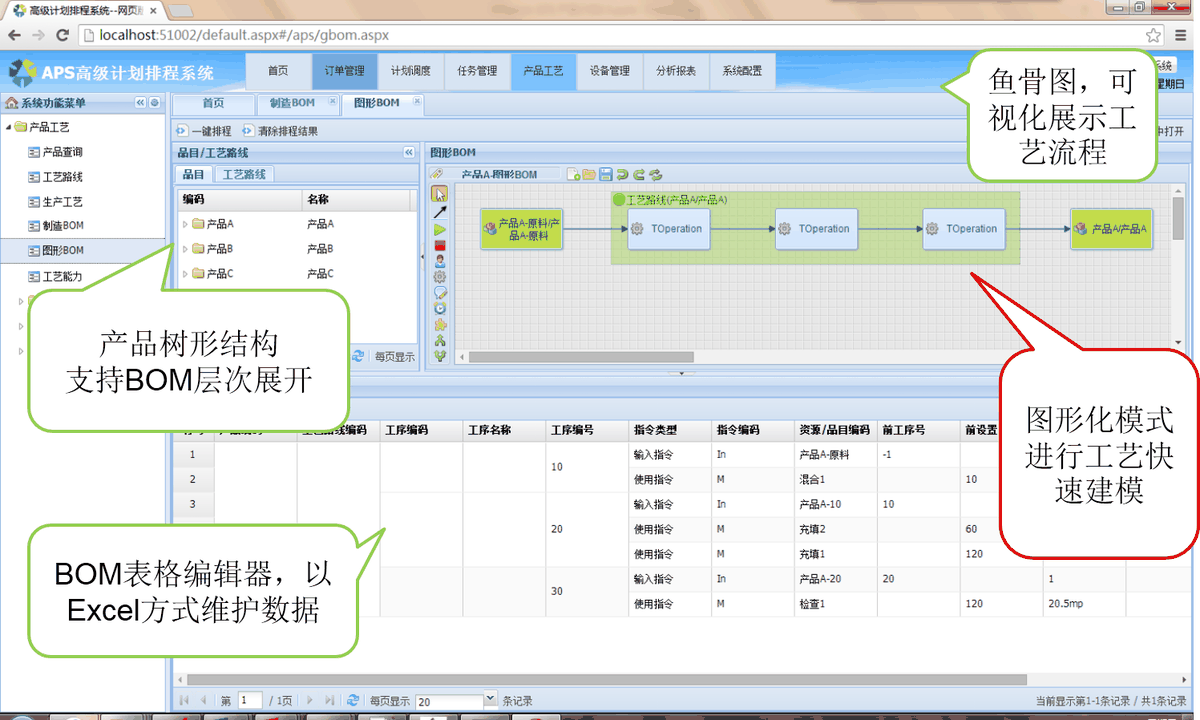The height and width of the screenshot is (720, 1200).
Task: Open the 设备管理 menu
Action: pyautogui.click(x=610, y=71)
